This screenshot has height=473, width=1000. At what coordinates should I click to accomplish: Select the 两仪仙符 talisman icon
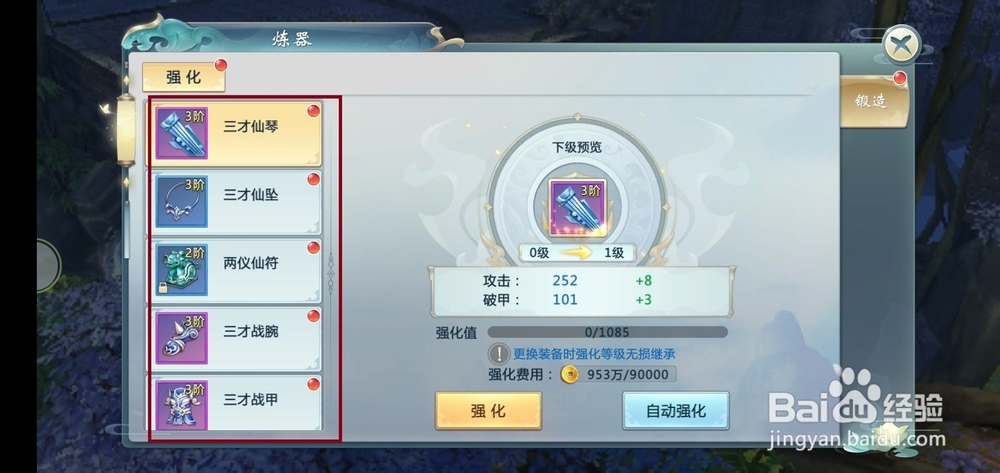(182, 270)
